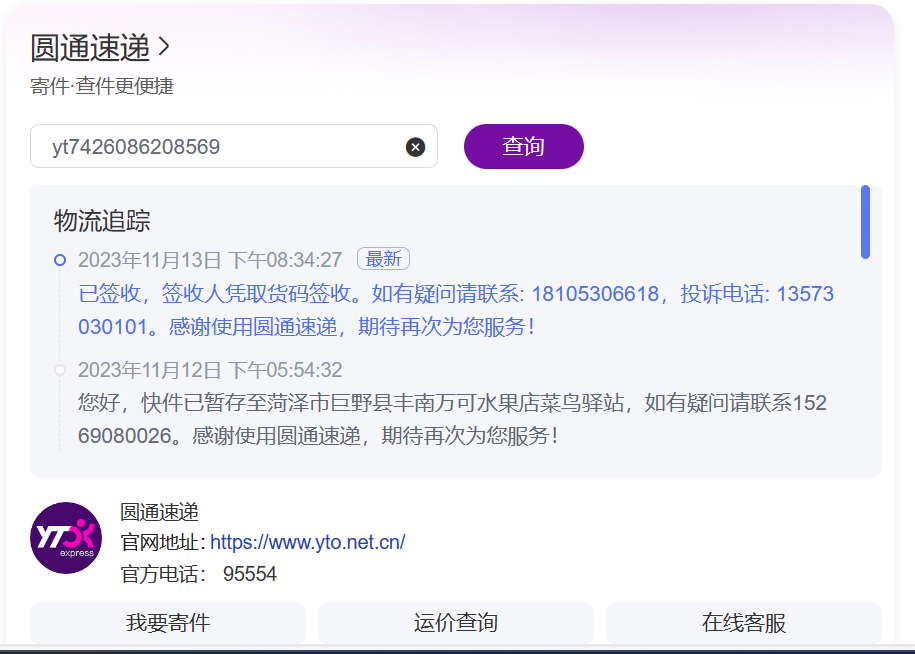The image size is (915, 654).
Task: Click the 官网地址 label
Action: click(x=163, y=543)
